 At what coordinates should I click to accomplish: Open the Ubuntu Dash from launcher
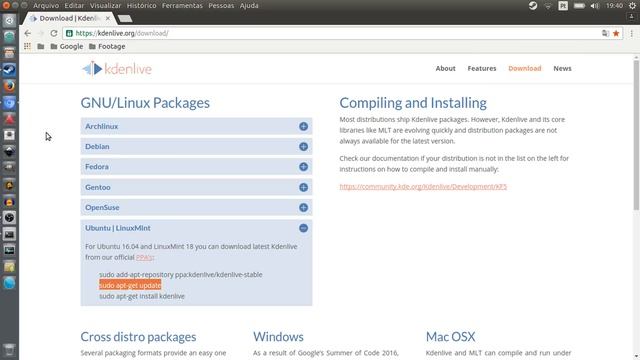(9, 20)
